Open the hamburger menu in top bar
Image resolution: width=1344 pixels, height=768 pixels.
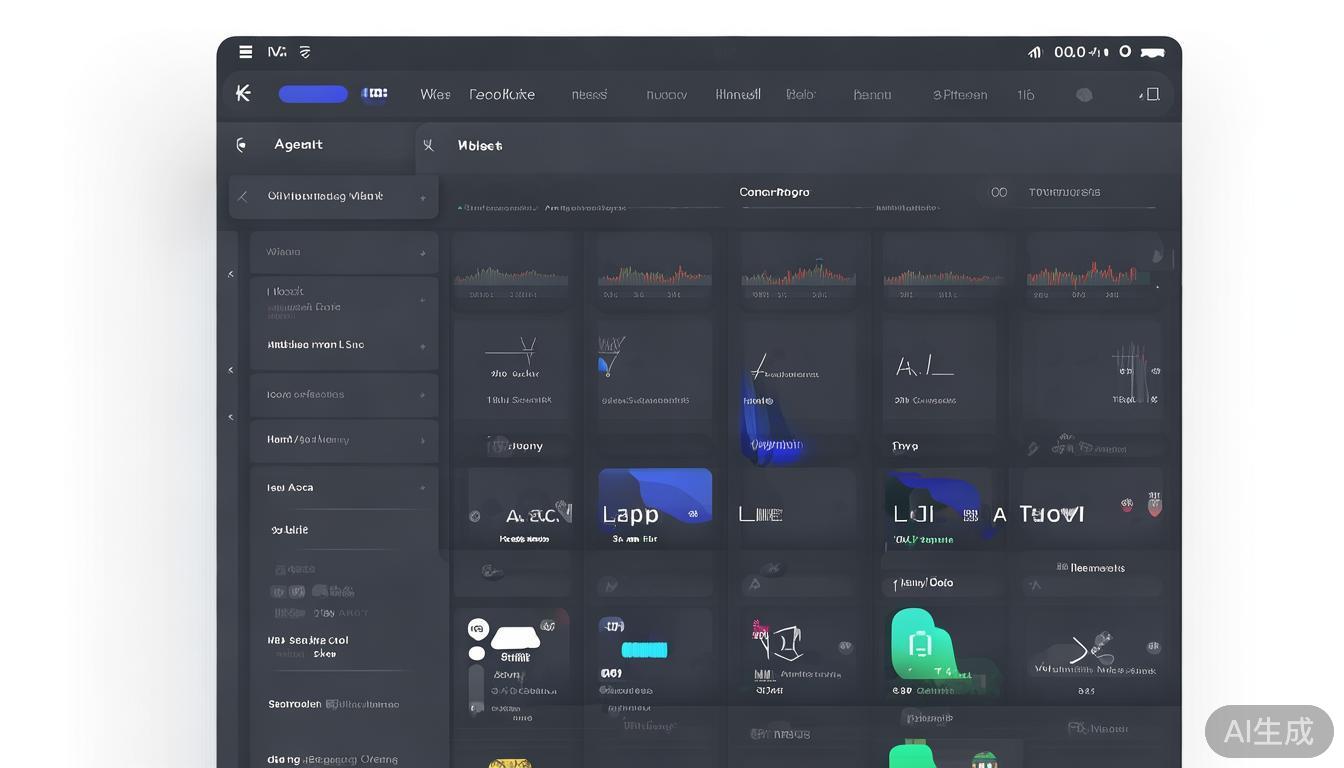point(245,52)
